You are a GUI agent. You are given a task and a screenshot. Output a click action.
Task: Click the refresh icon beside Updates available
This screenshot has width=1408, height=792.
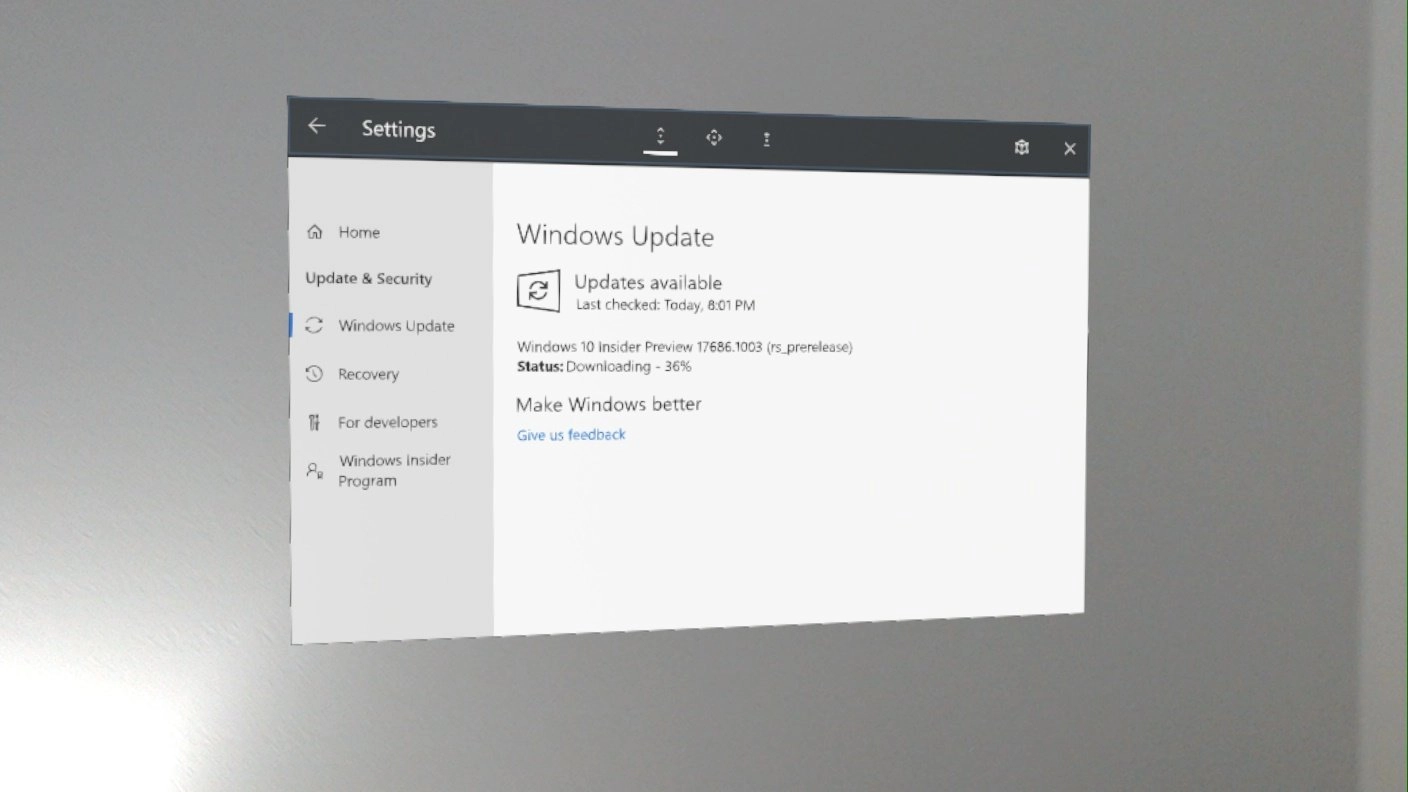538,291
